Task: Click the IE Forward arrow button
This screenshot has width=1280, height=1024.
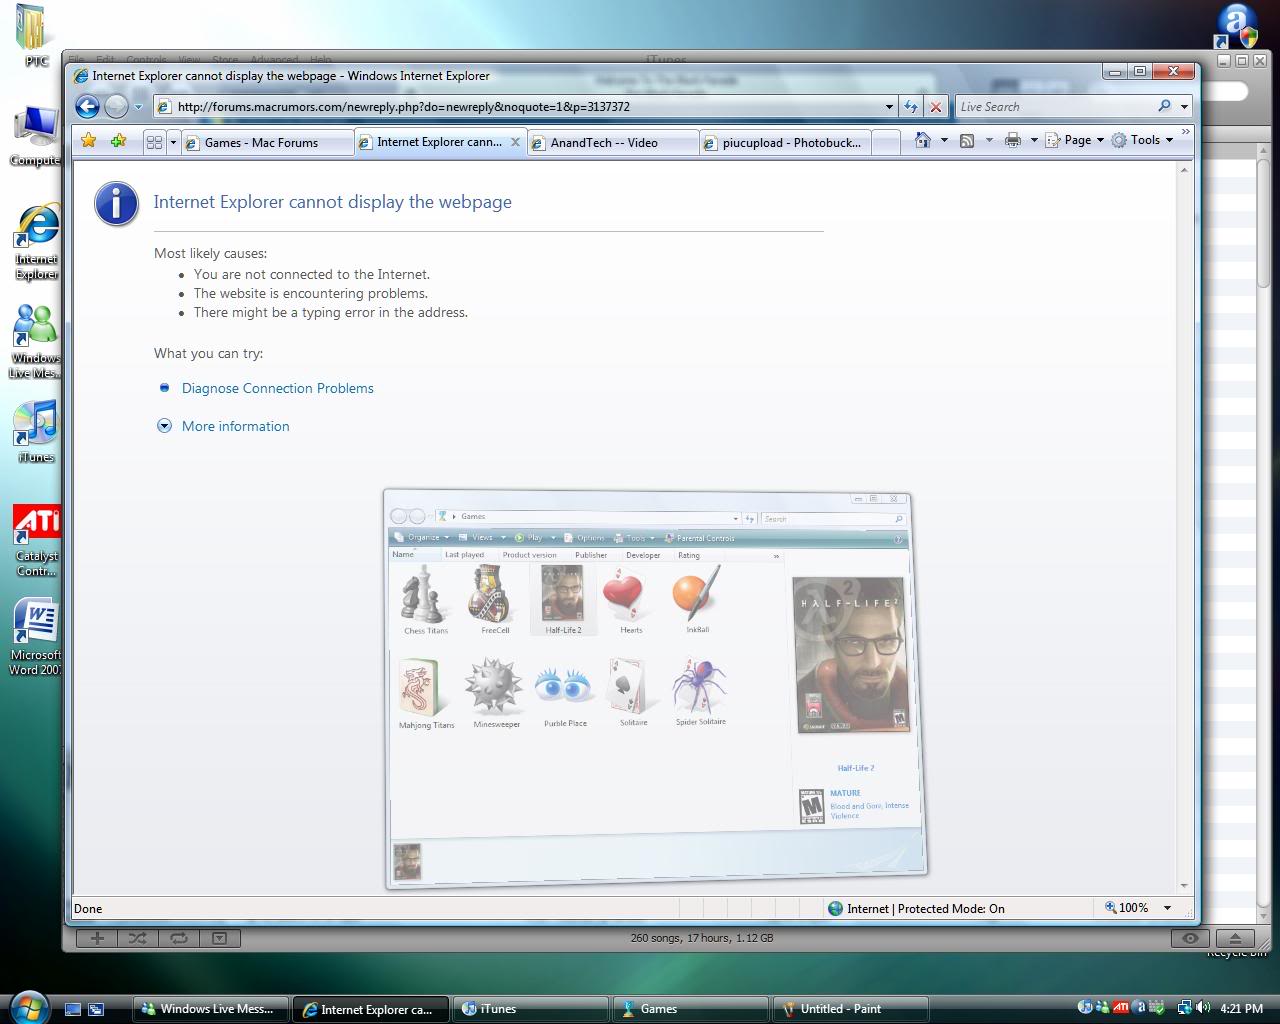Action: (117, 106)
